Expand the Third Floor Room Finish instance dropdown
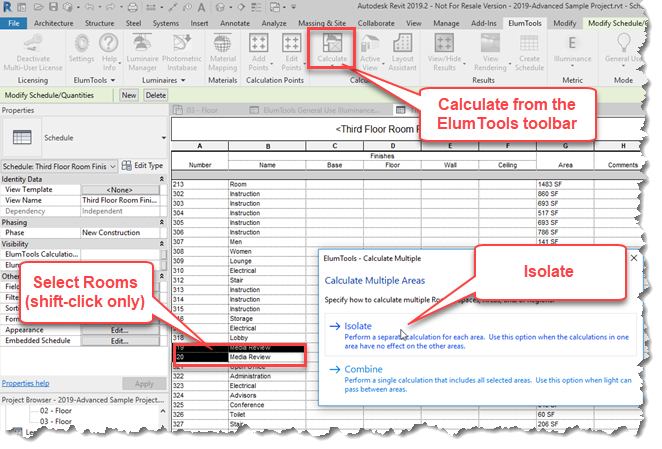Screen dimensions: 662x449 [112, 166]
